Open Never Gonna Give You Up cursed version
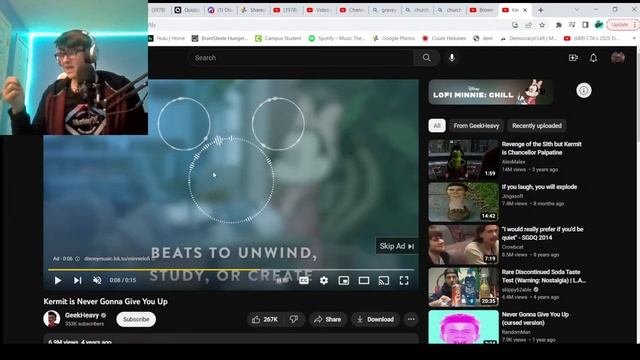 [x=535, y=318]
